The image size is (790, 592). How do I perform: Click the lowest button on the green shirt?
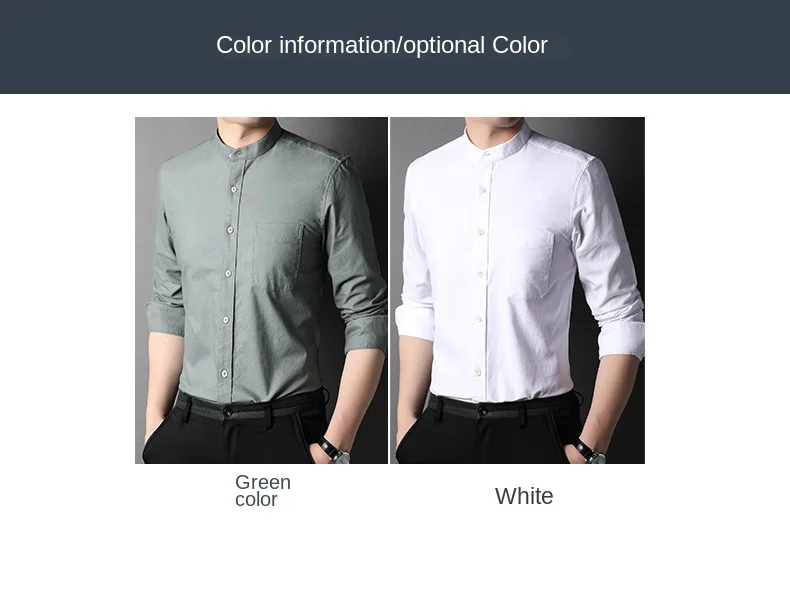tap(224, 374)
